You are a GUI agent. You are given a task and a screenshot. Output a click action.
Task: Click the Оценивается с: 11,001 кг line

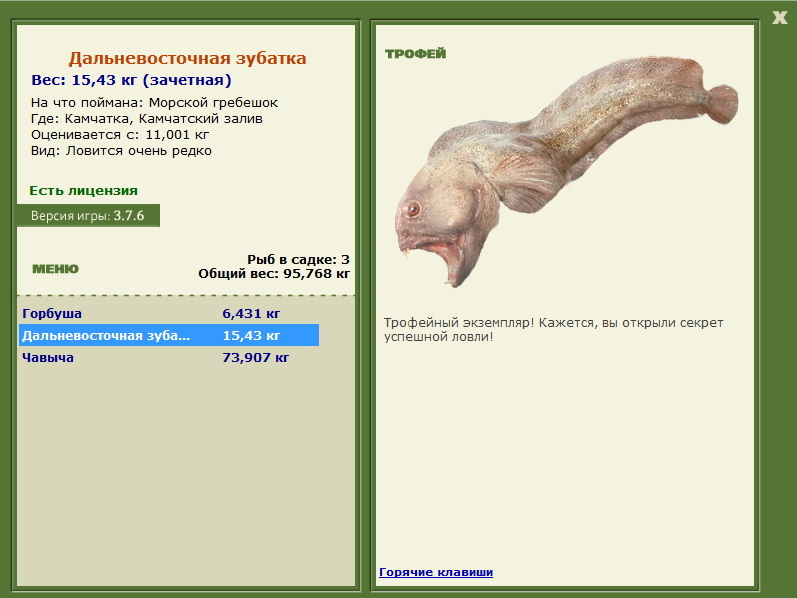pos(120,135)
